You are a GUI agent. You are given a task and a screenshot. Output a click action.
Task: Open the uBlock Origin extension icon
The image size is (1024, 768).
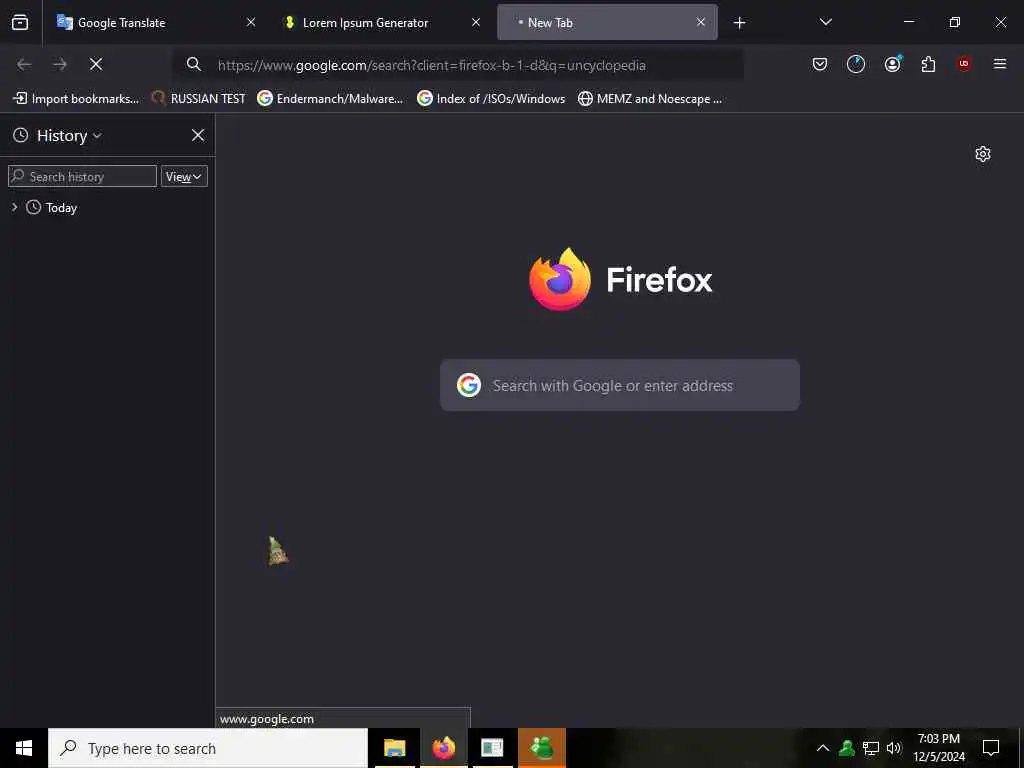coord(964,64)
